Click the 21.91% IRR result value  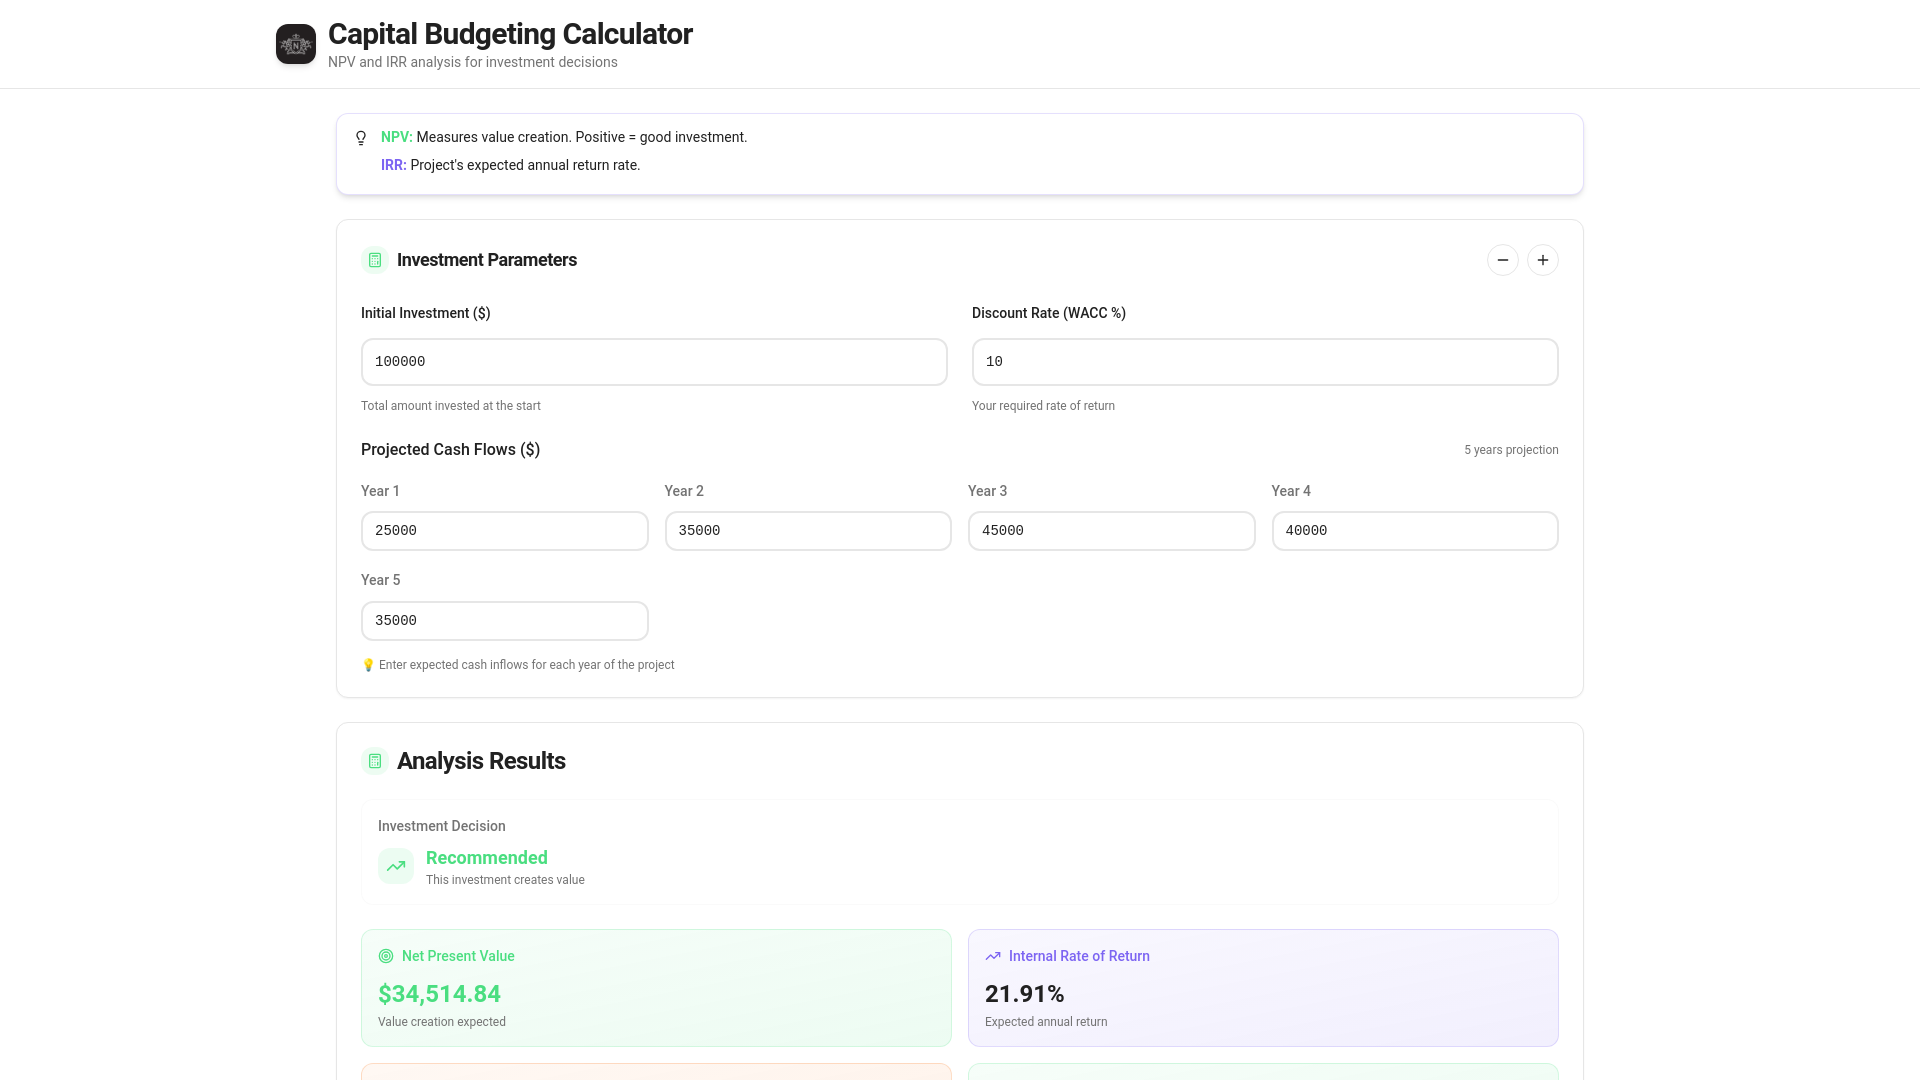click(x=1024, y=994)
